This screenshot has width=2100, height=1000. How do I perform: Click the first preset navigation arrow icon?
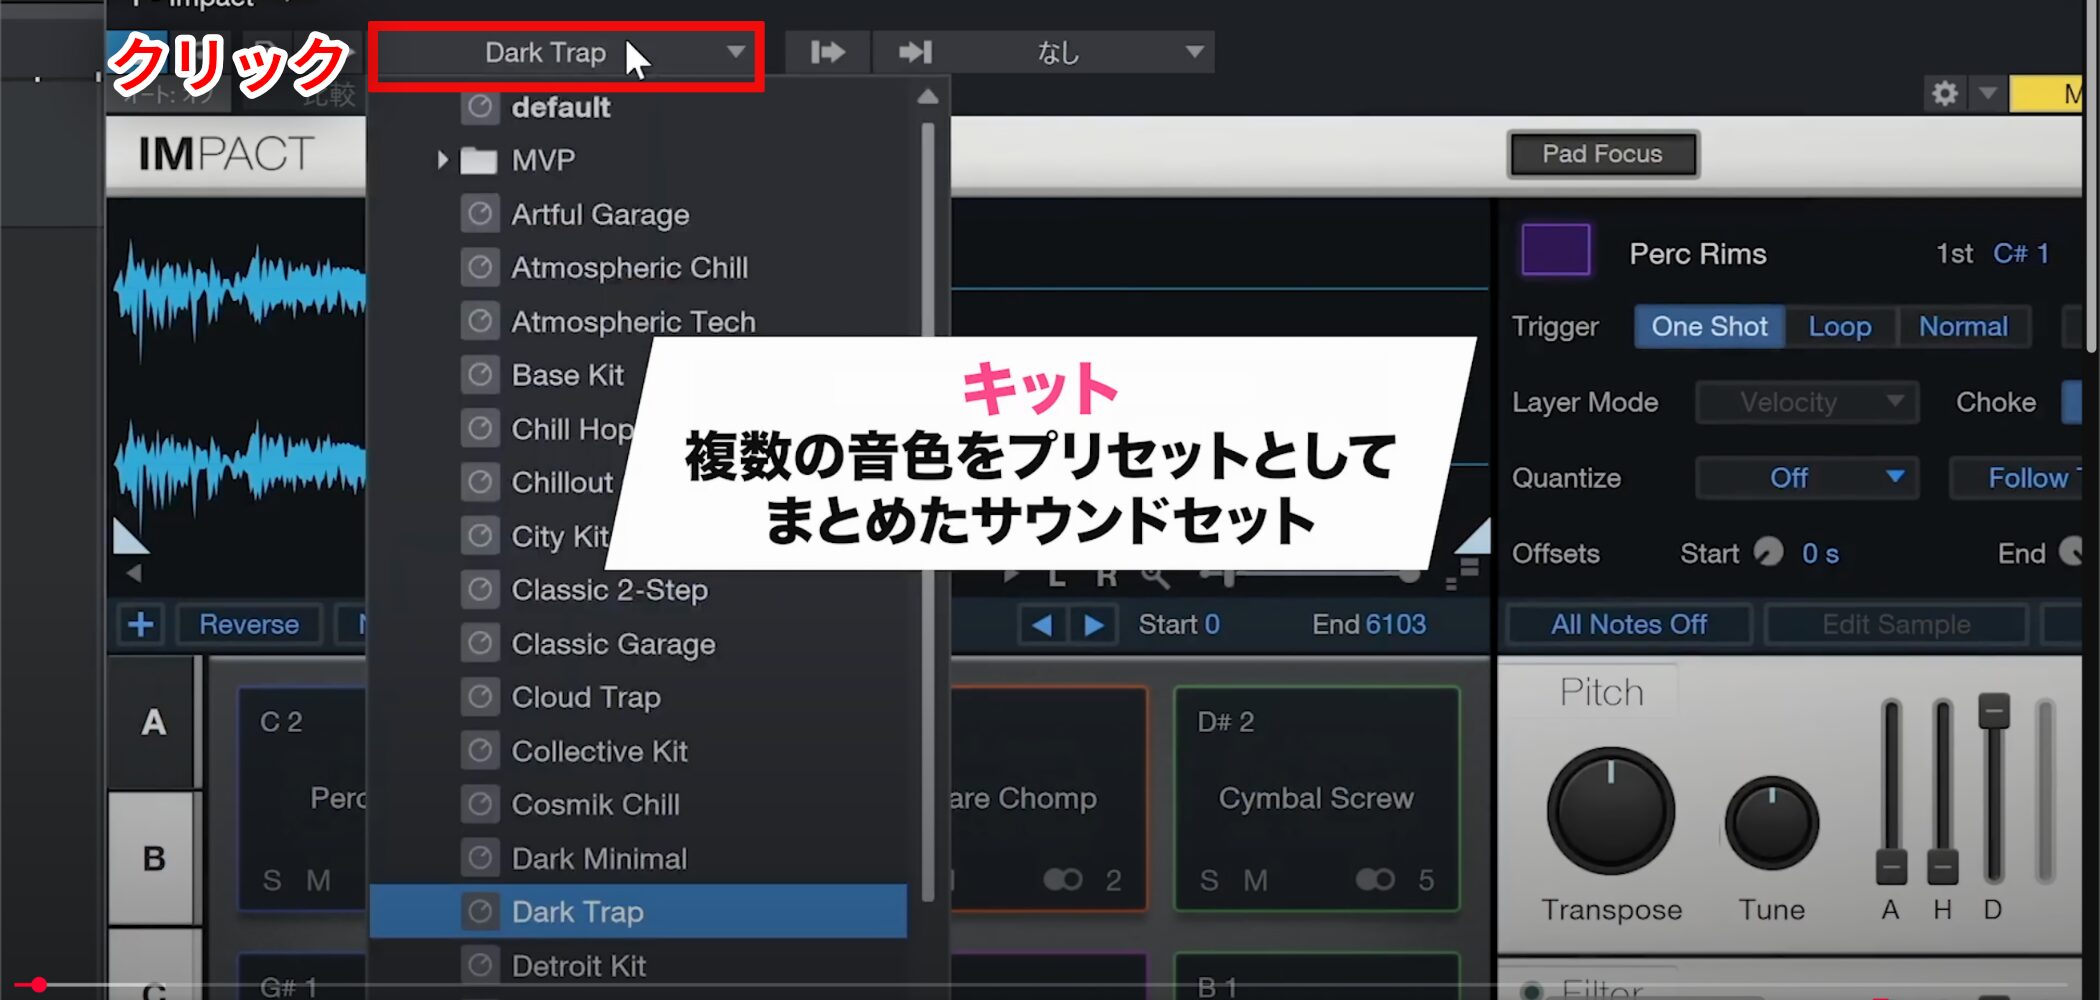pos(827,52)
